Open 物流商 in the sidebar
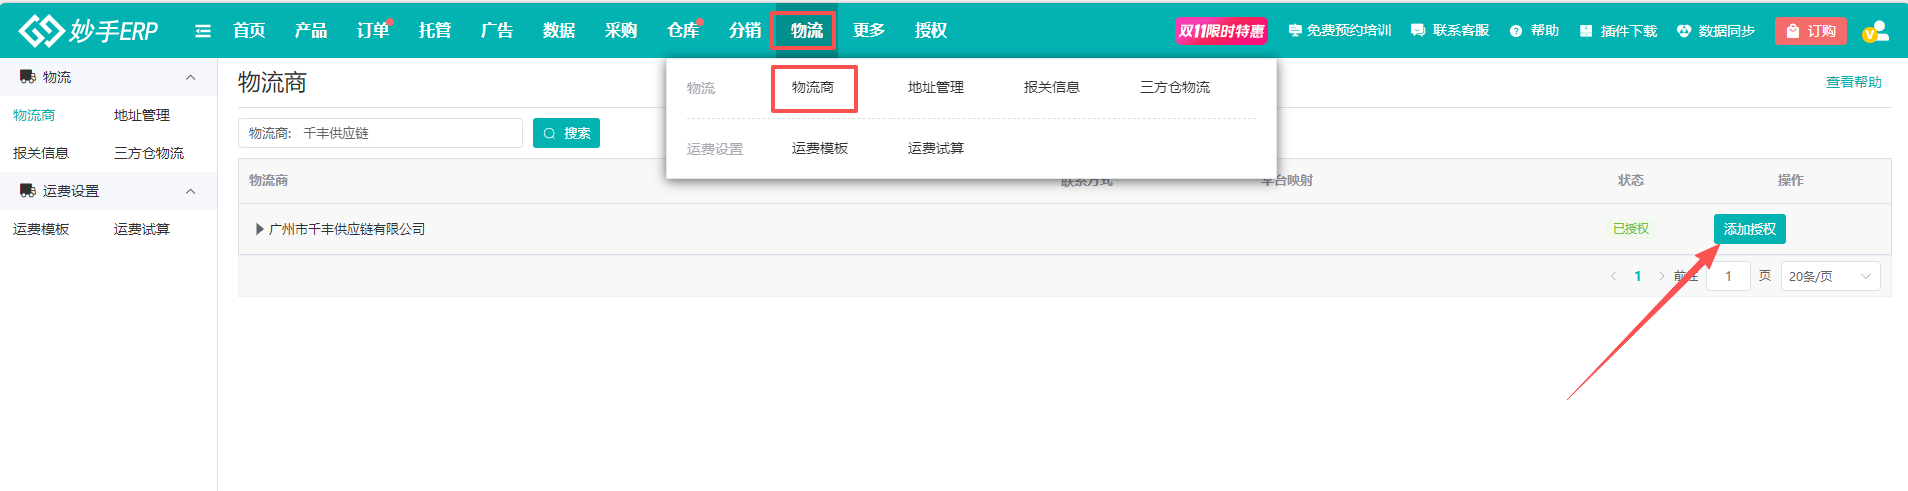The width and height of the screenshot is (1908, 491). (34, 116)
